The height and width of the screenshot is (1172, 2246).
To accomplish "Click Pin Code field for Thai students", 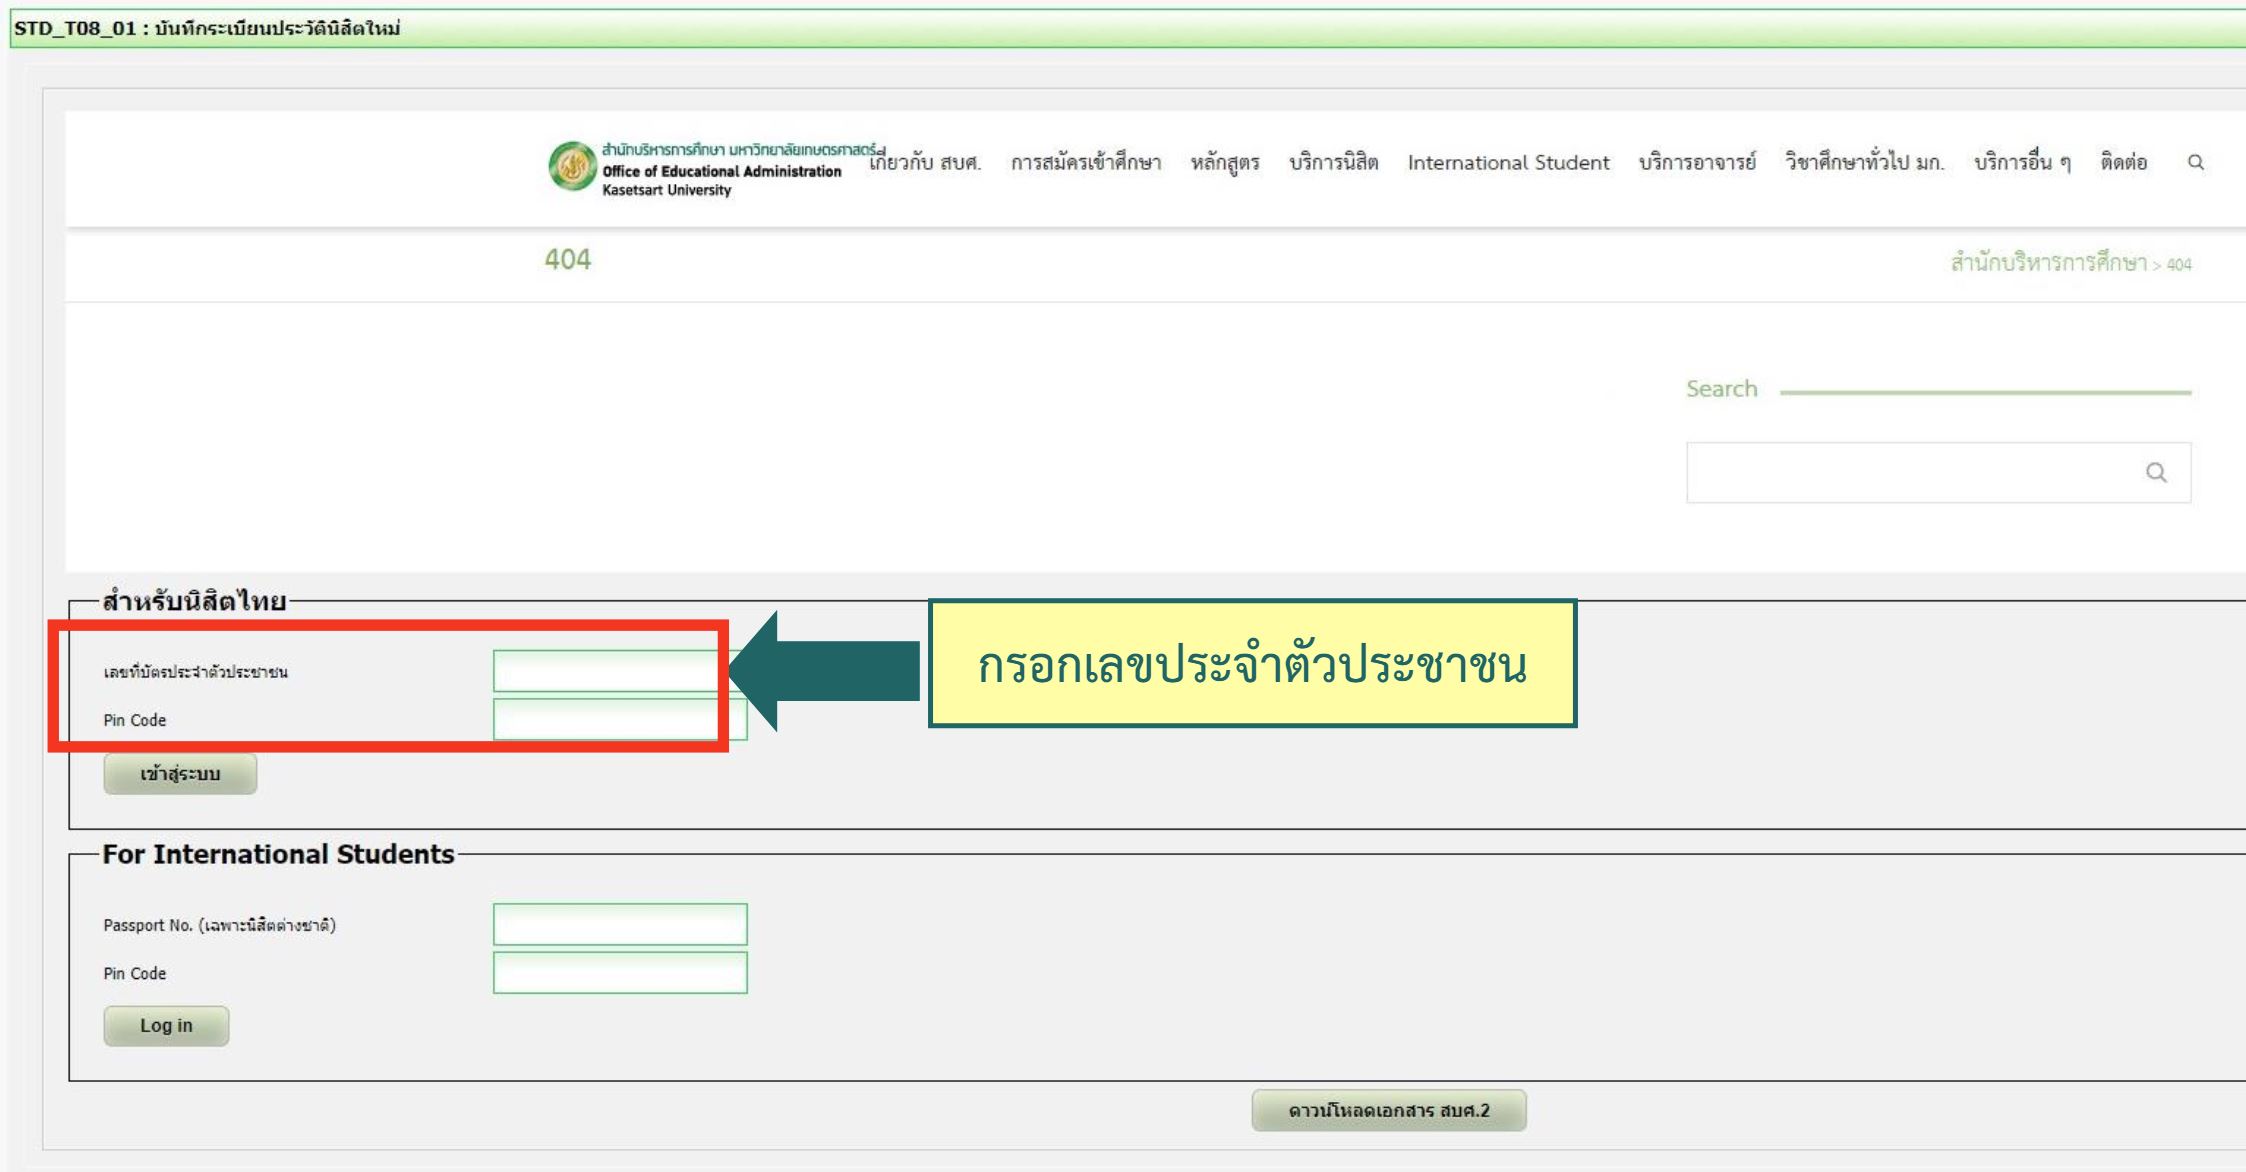I will point(605,719).
